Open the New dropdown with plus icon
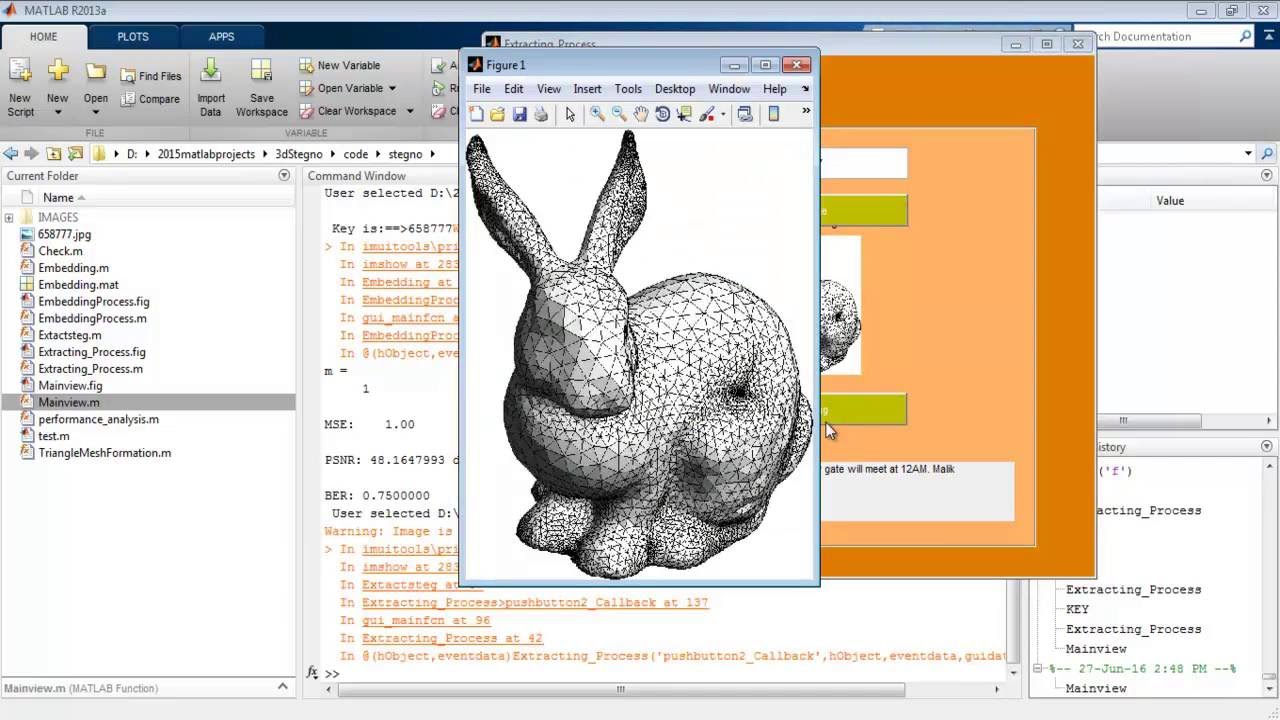This screenshot has width=1280, height=720. point(58,88)
